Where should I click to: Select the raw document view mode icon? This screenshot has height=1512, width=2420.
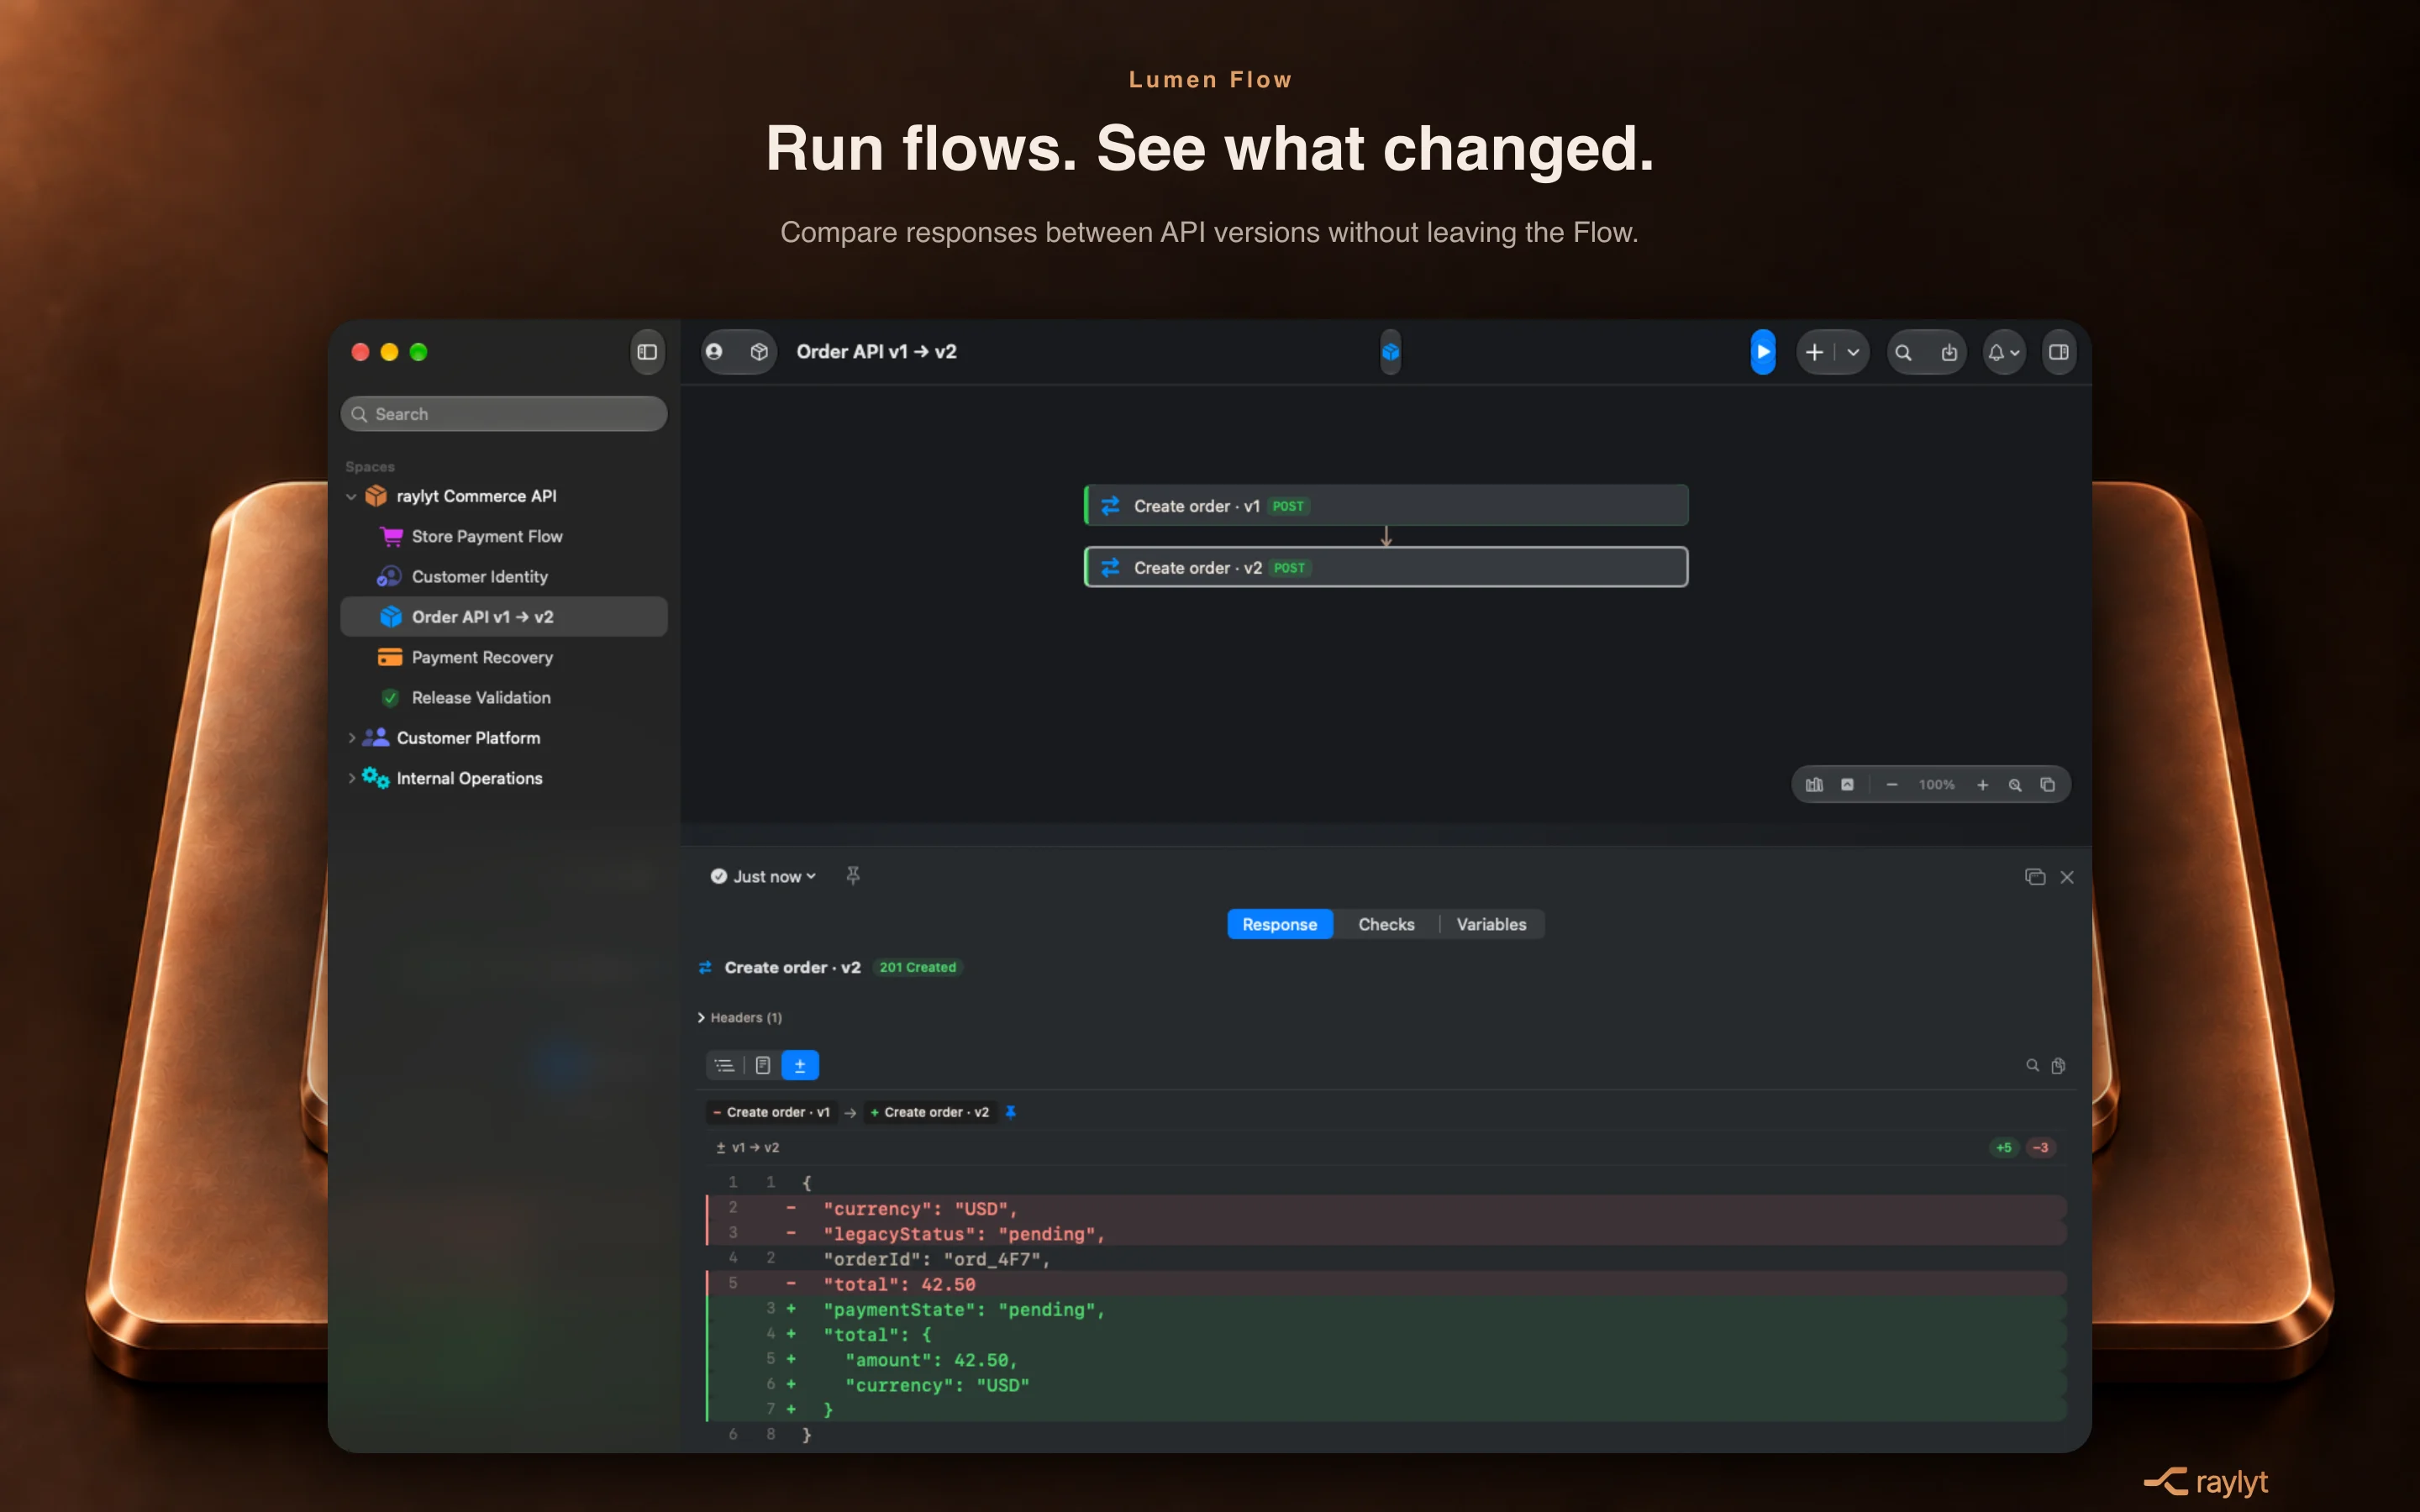coord(763,1066)
